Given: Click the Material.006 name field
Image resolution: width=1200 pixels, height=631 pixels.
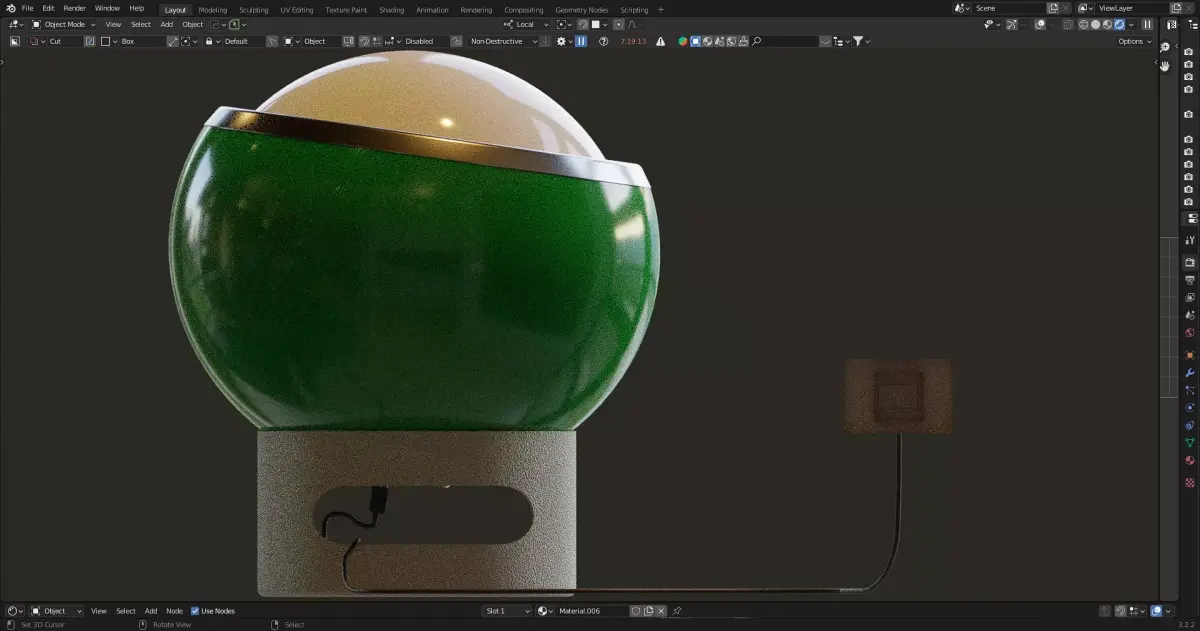Looking at the screenshot, I should 592,610.
